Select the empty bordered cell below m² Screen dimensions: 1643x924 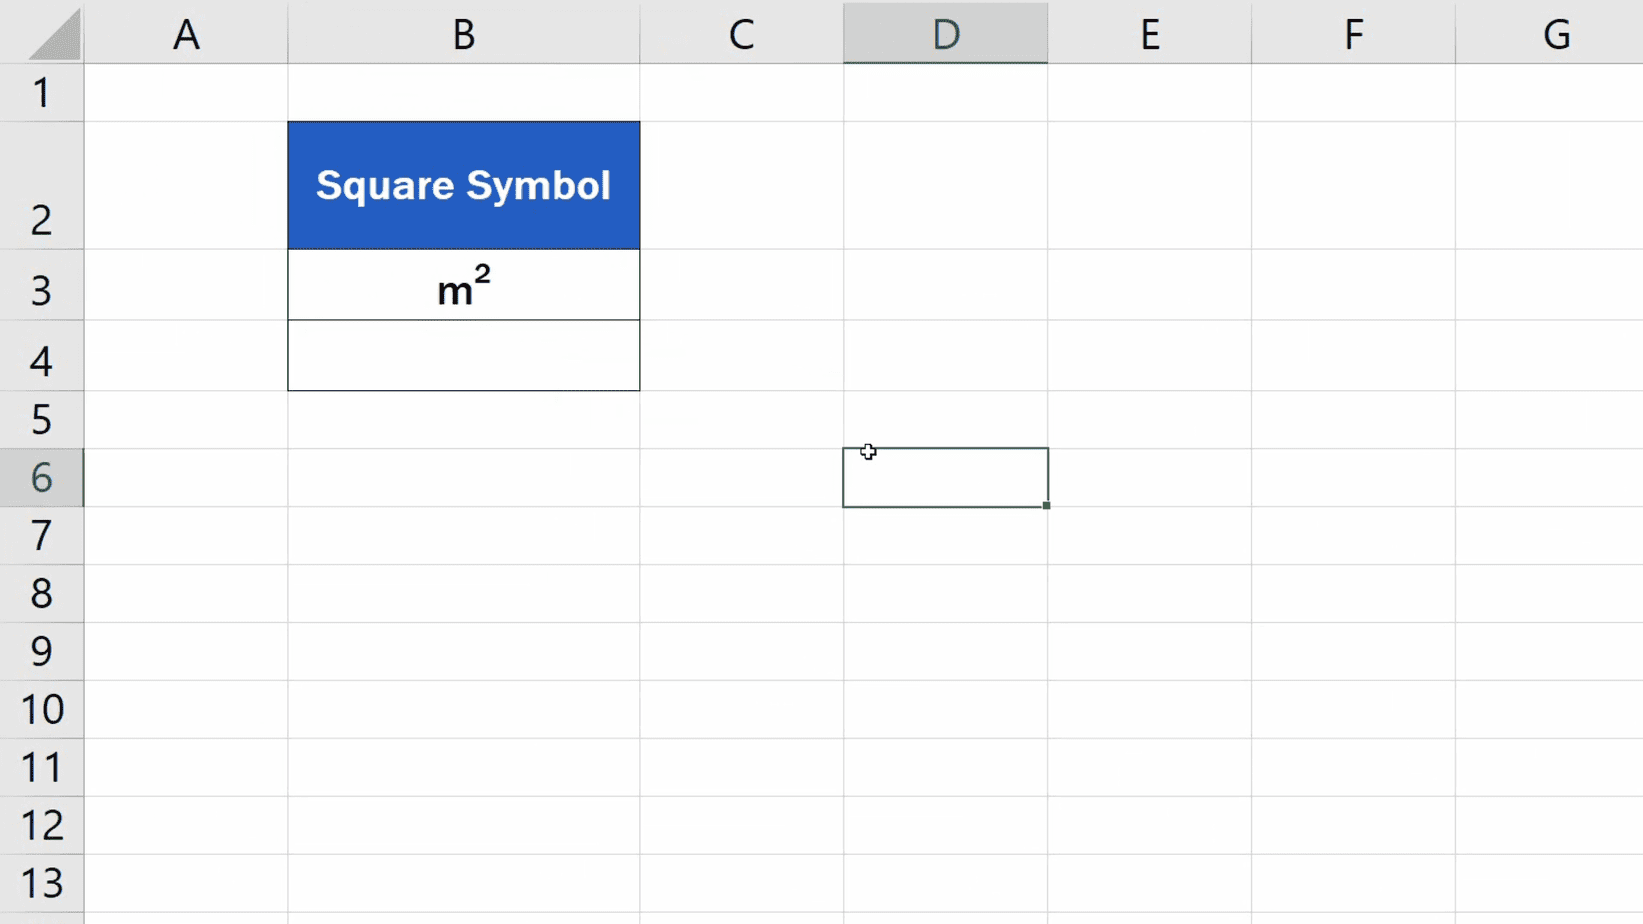point(463,355)
